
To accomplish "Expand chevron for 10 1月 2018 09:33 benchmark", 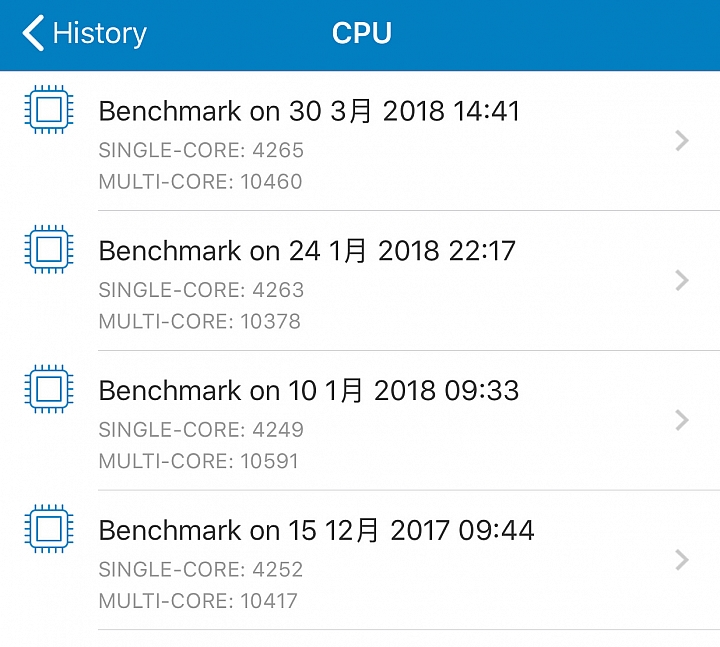I will [682, 420].
